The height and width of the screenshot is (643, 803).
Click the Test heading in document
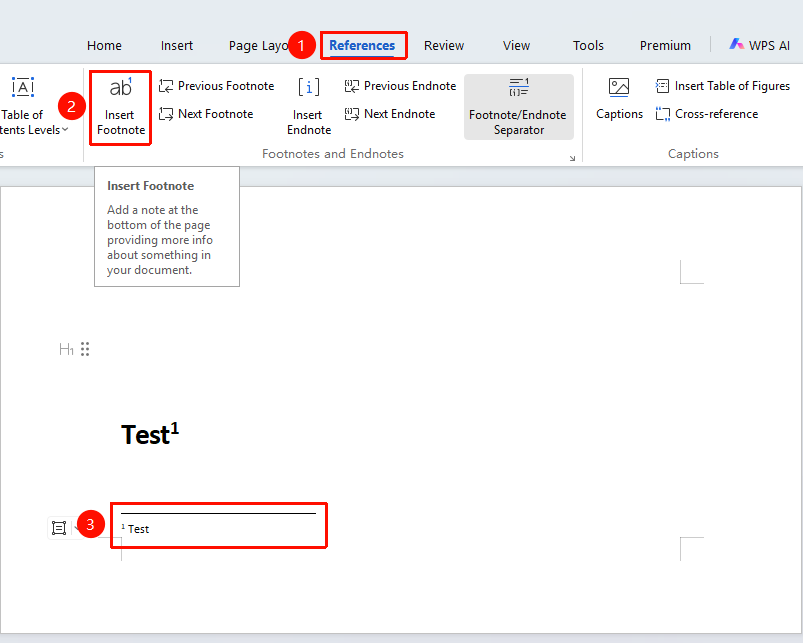(x=145, y=435)
